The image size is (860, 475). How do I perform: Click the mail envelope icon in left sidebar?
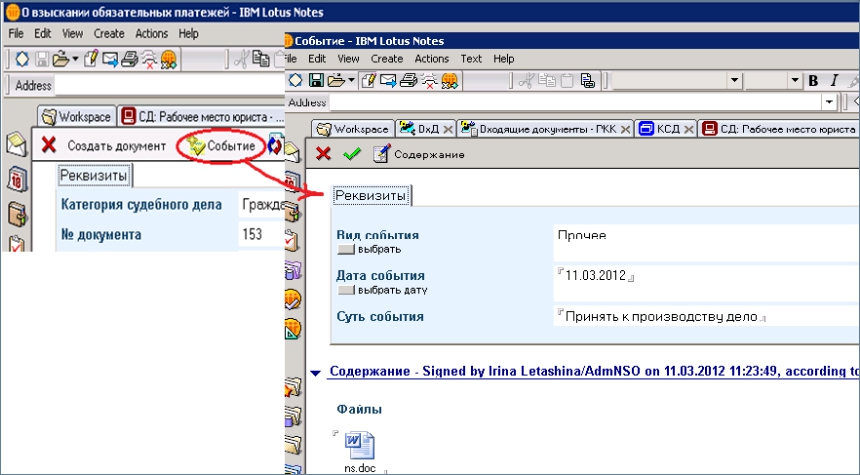coord(17,145)
